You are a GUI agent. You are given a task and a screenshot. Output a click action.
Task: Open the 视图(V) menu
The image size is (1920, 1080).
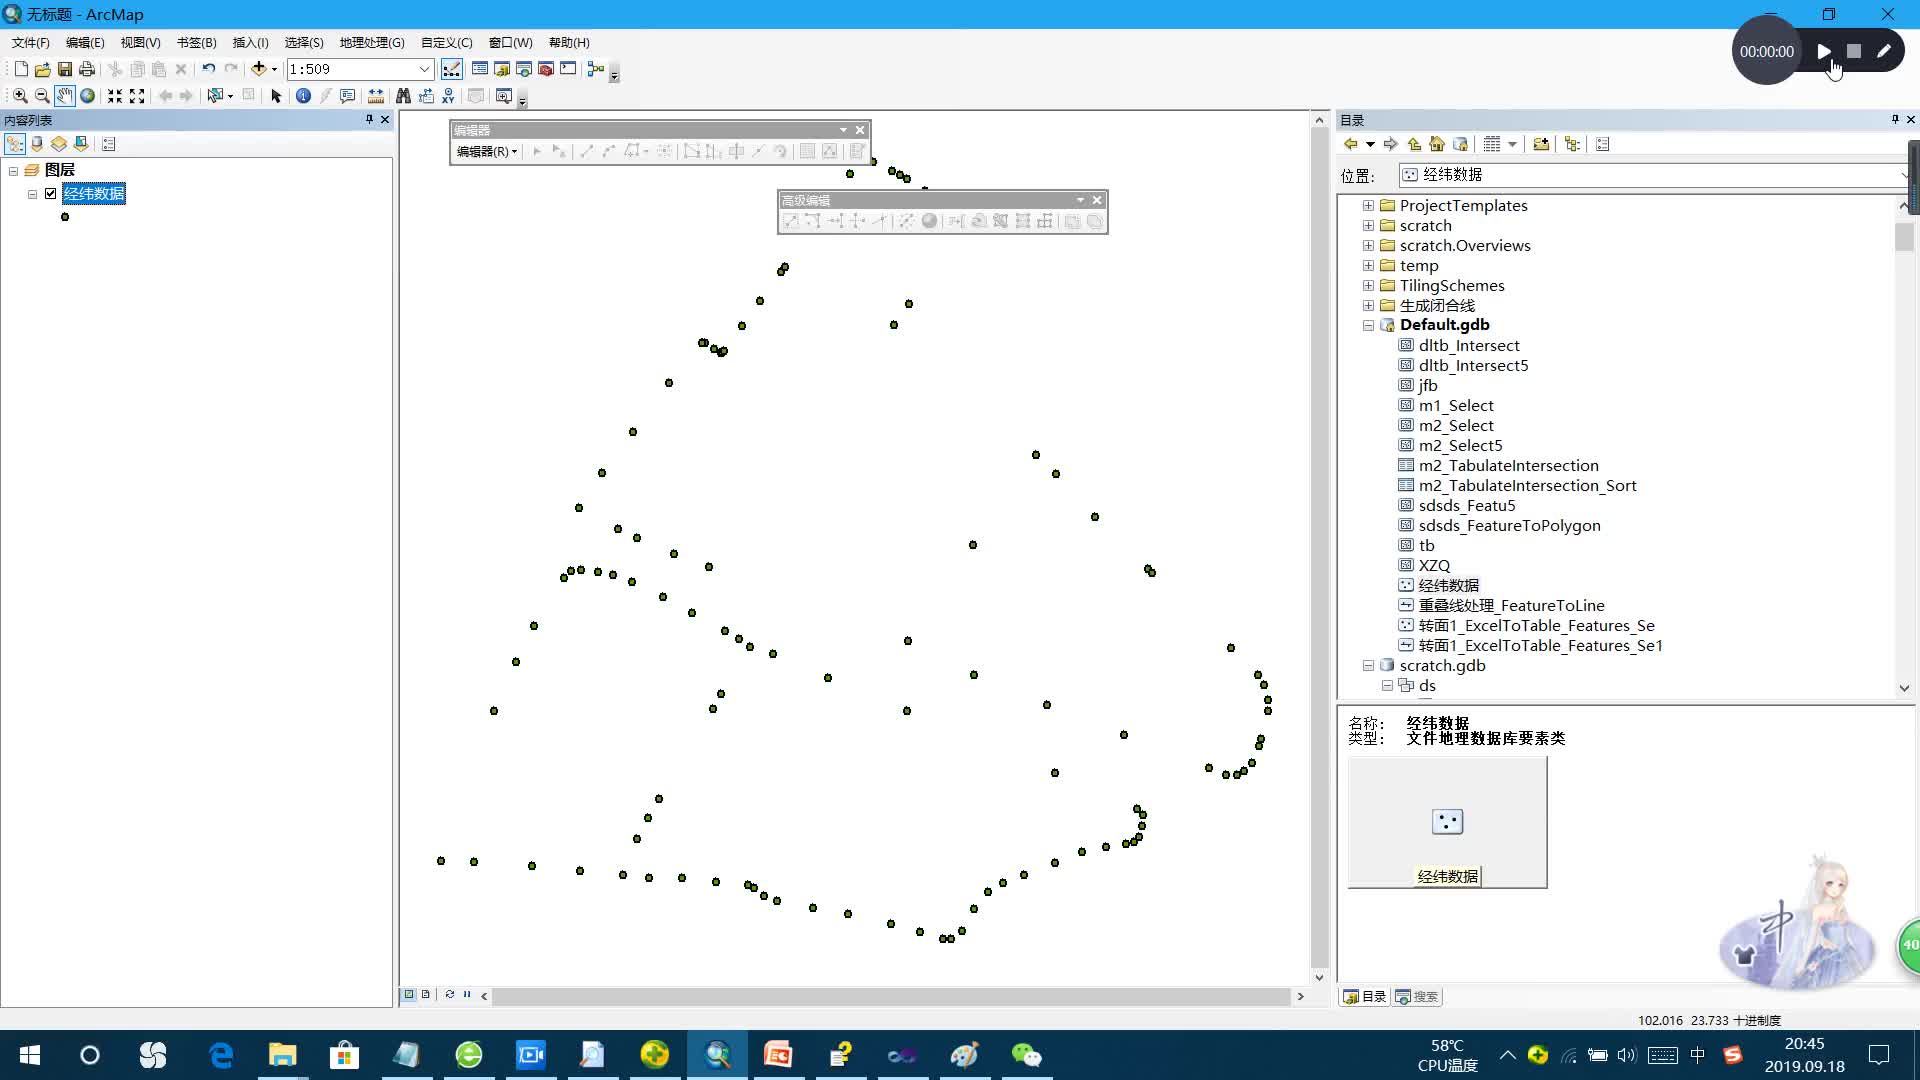coord(140,42)
